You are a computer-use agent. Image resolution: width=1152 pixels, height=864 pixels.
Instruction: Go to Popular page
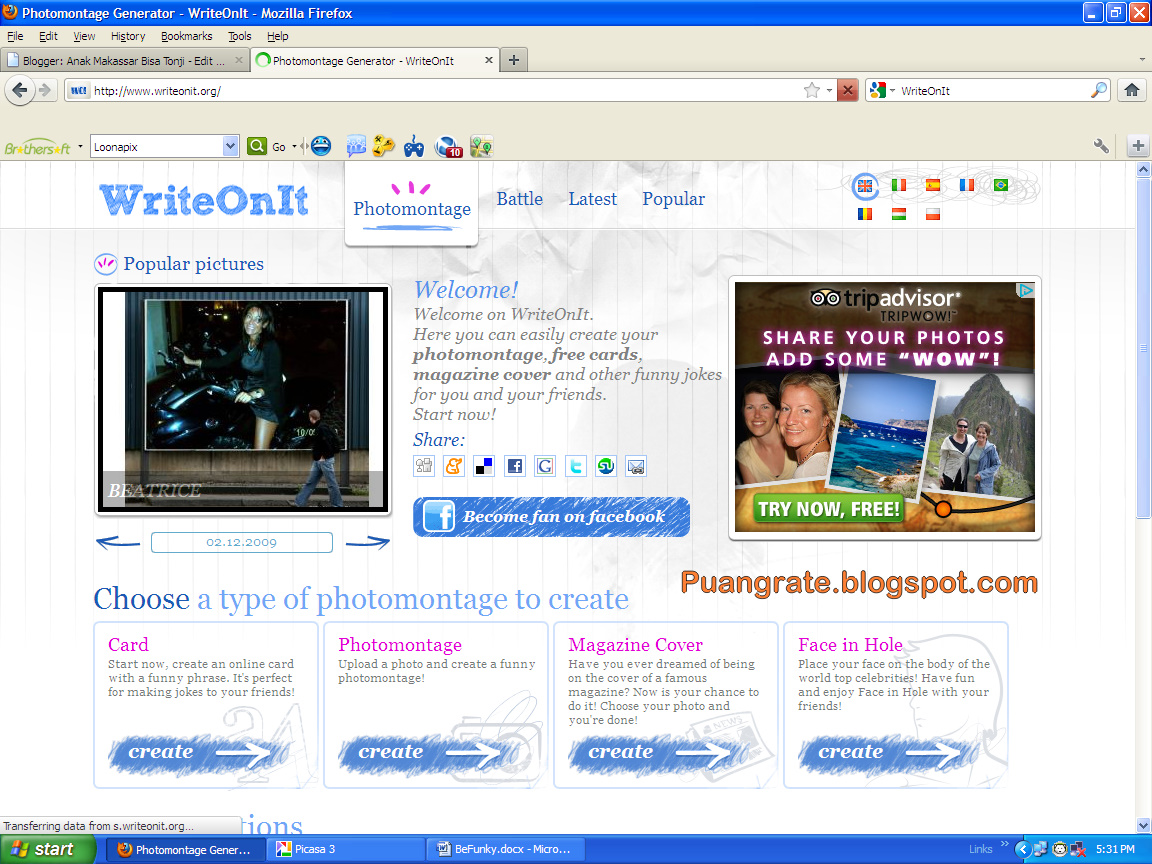point(673,199)
